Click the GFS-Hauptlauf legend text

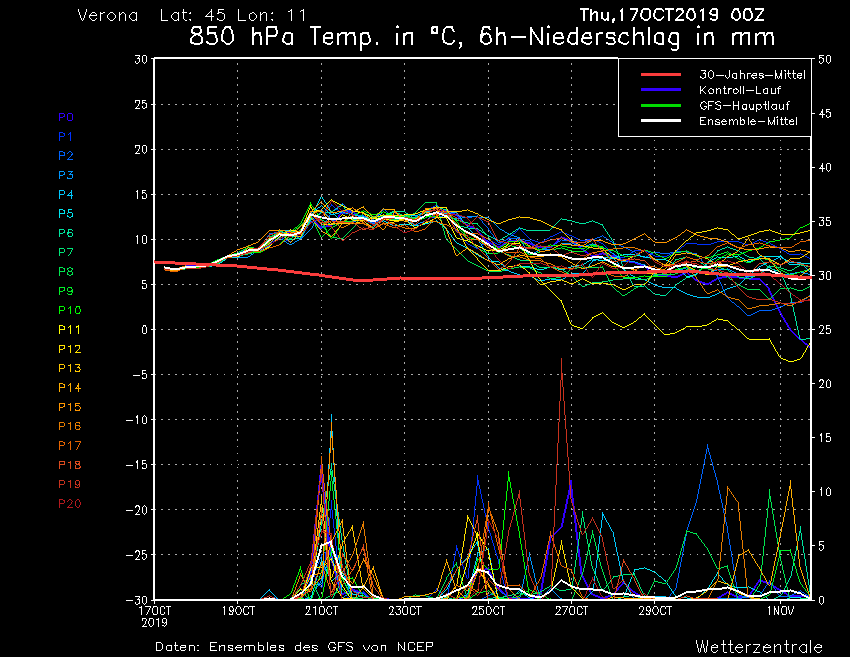coord(744,106)
